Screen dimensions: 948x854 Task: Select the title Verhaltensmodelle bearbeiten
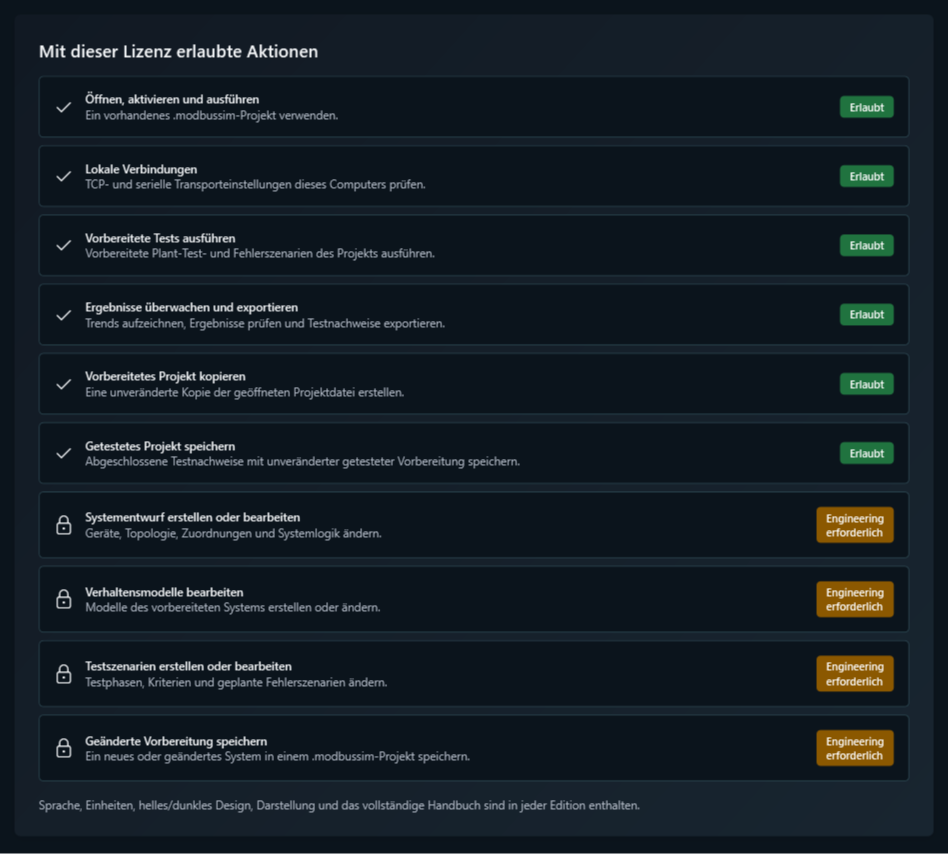(x=164, y=592)
